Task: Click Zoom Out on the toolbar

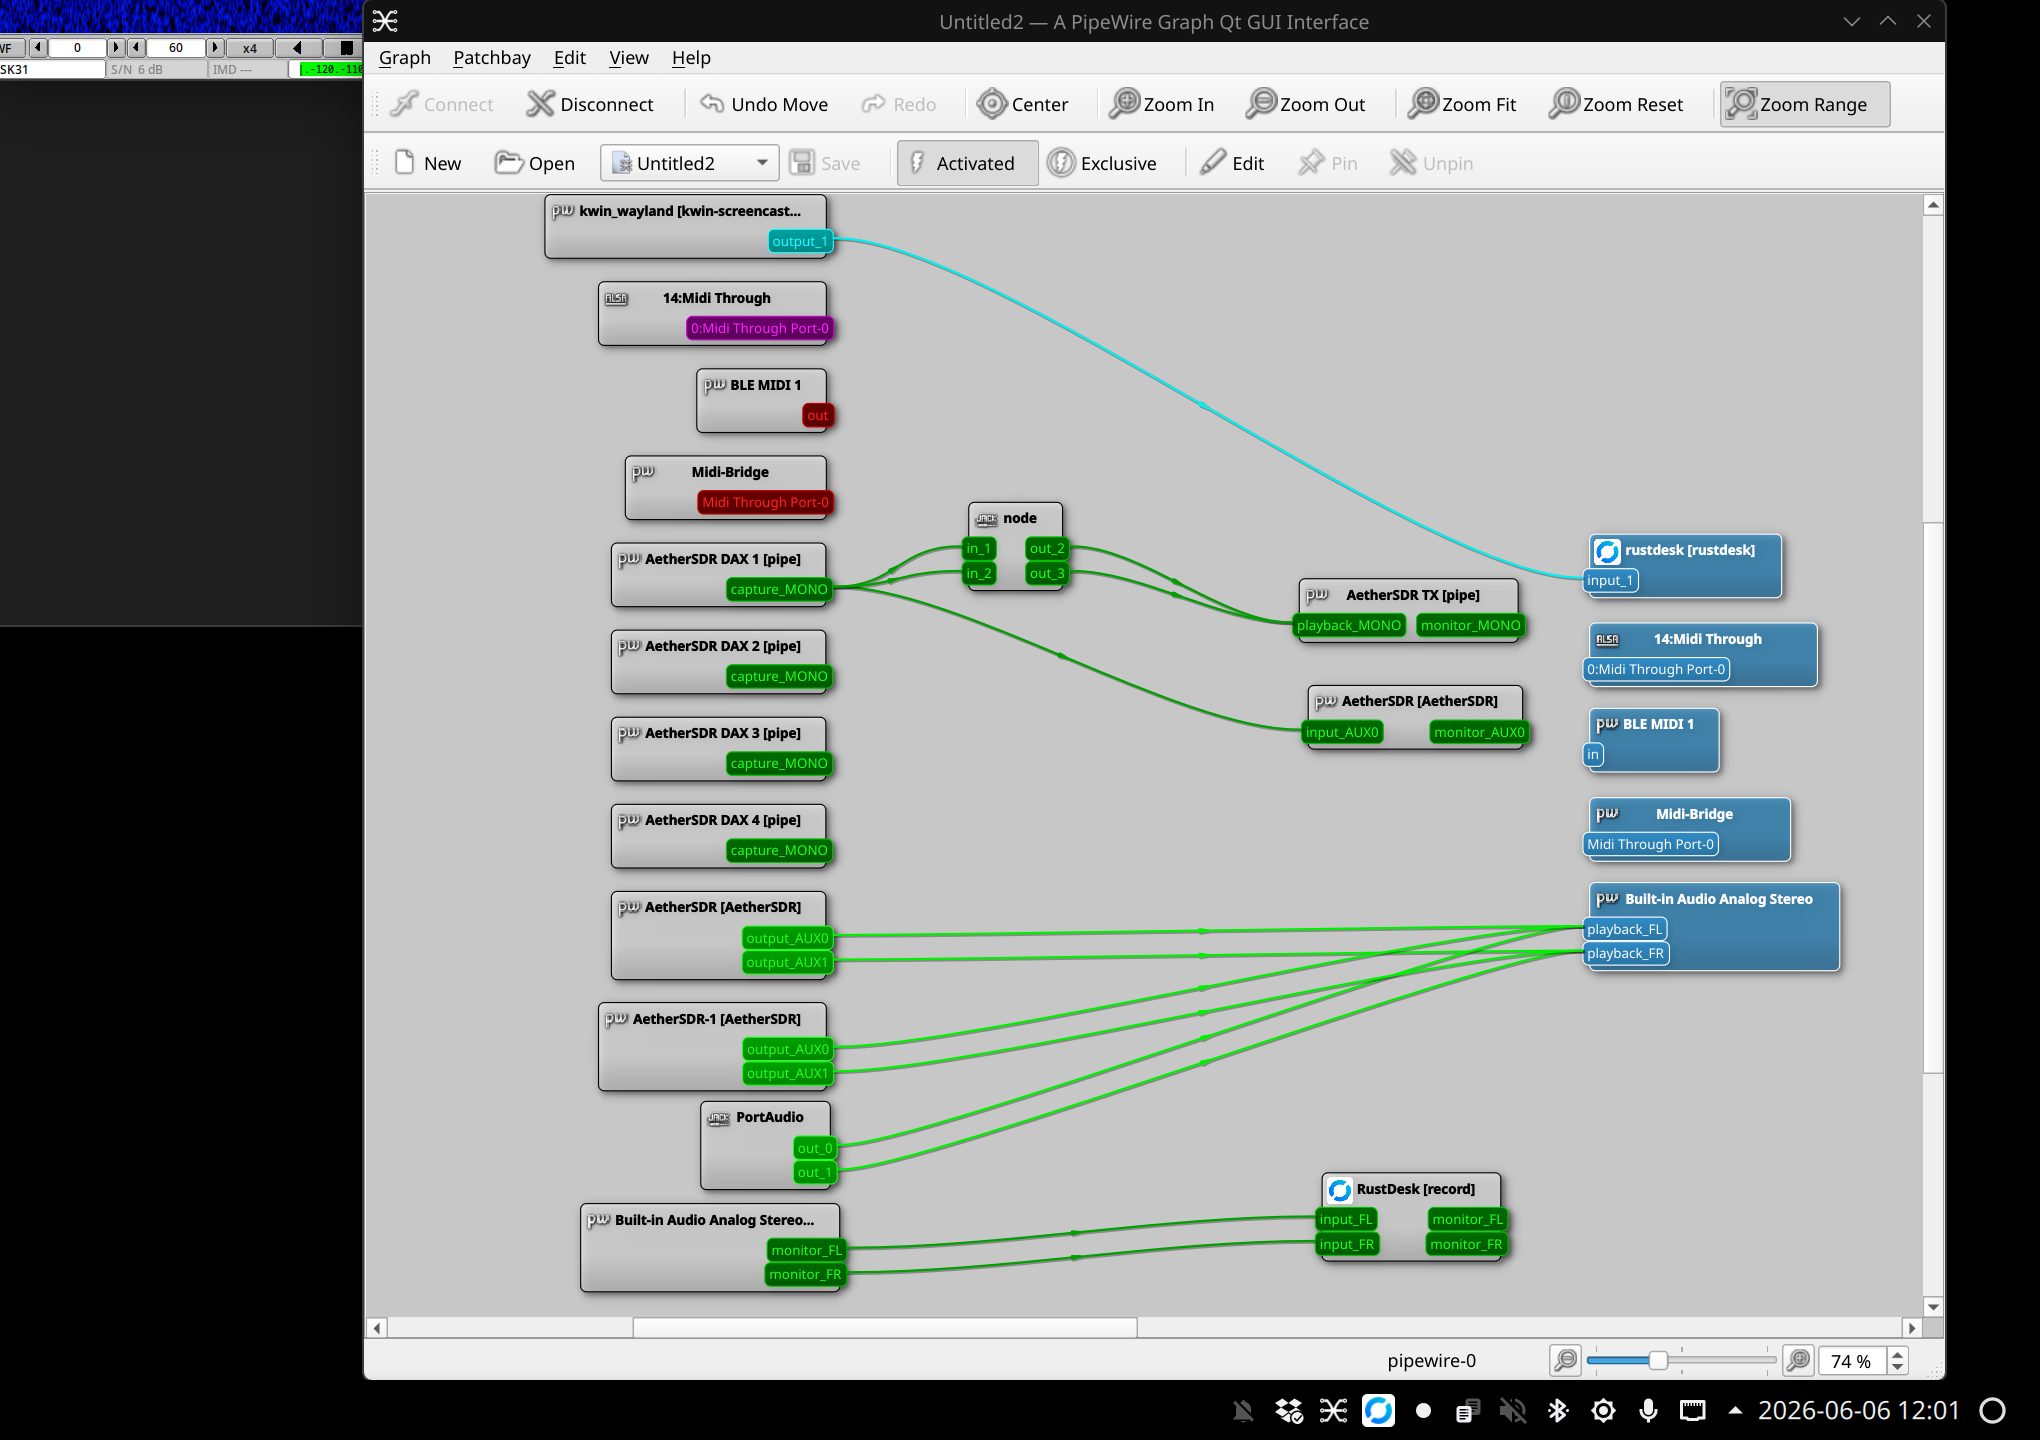Action: coord(1306,104)
